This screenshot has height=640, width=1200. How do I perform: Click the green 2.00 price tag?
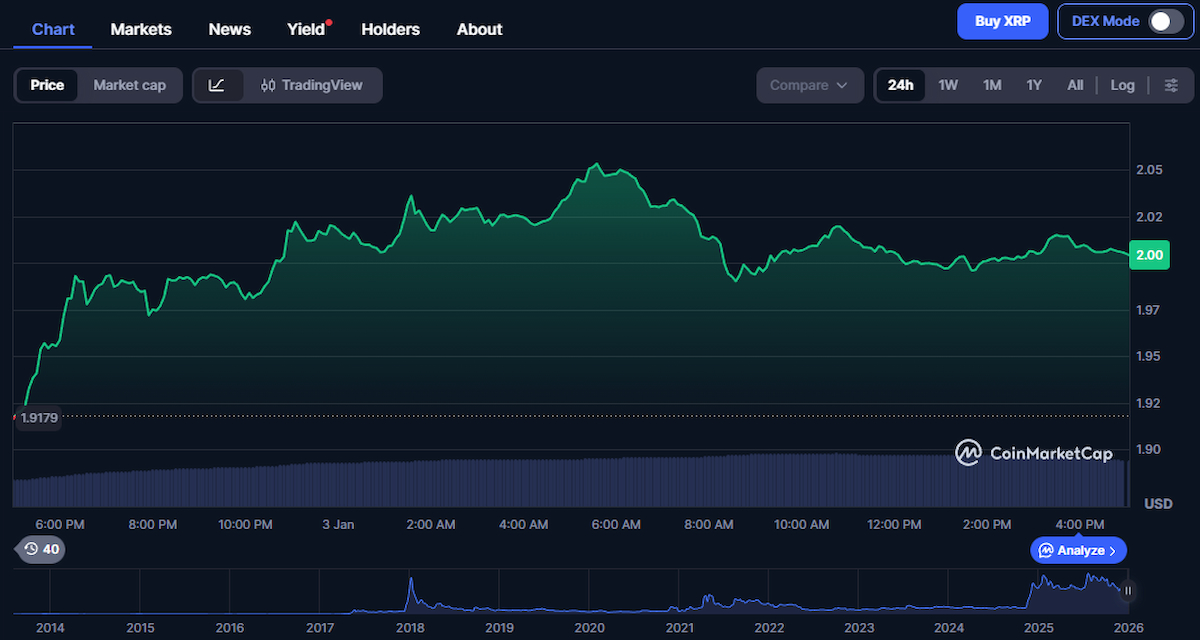[x=1149, y=255]
